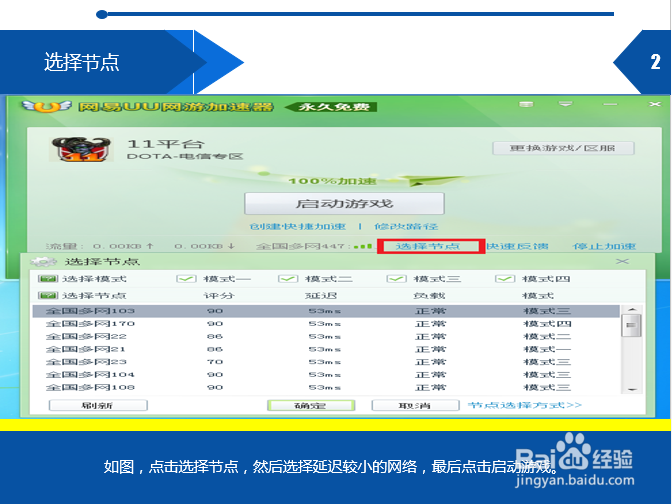
Task: Click the UU winged logo icon
Action: pyautogui.click(x=46, y=105)
